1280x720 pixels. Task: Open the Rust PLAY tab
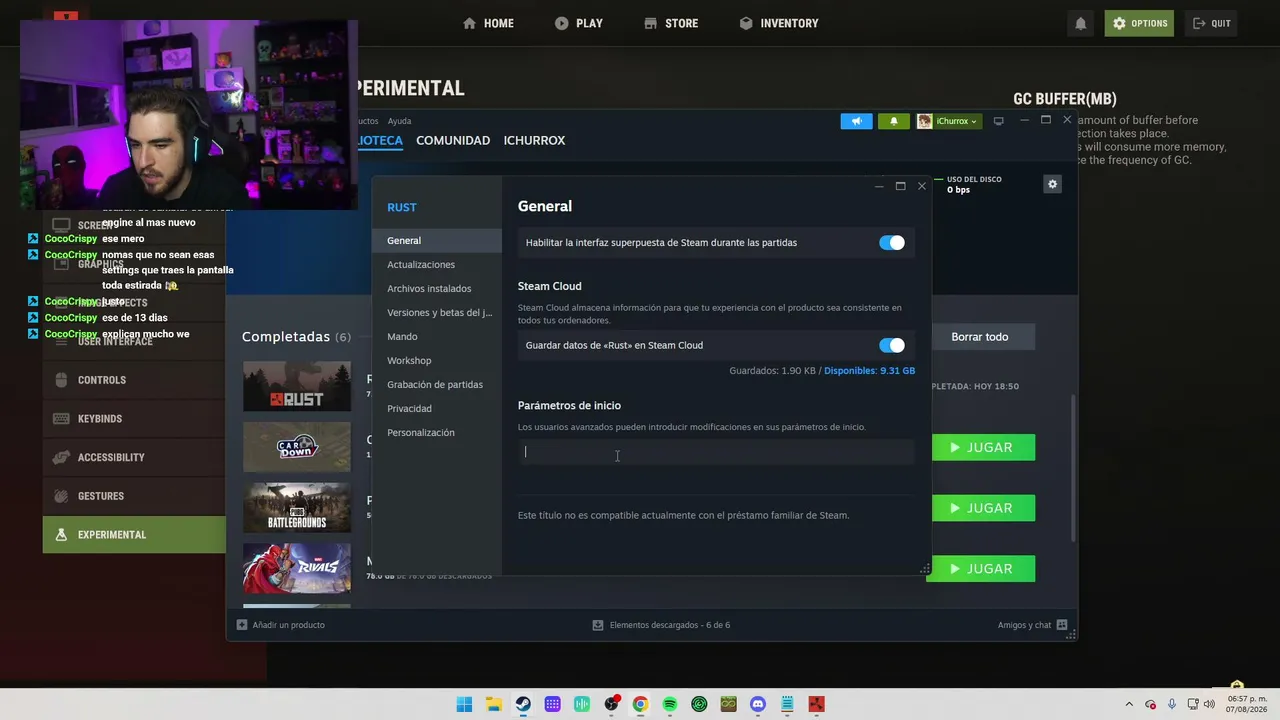pyautogui.click(x=579, y=23)
